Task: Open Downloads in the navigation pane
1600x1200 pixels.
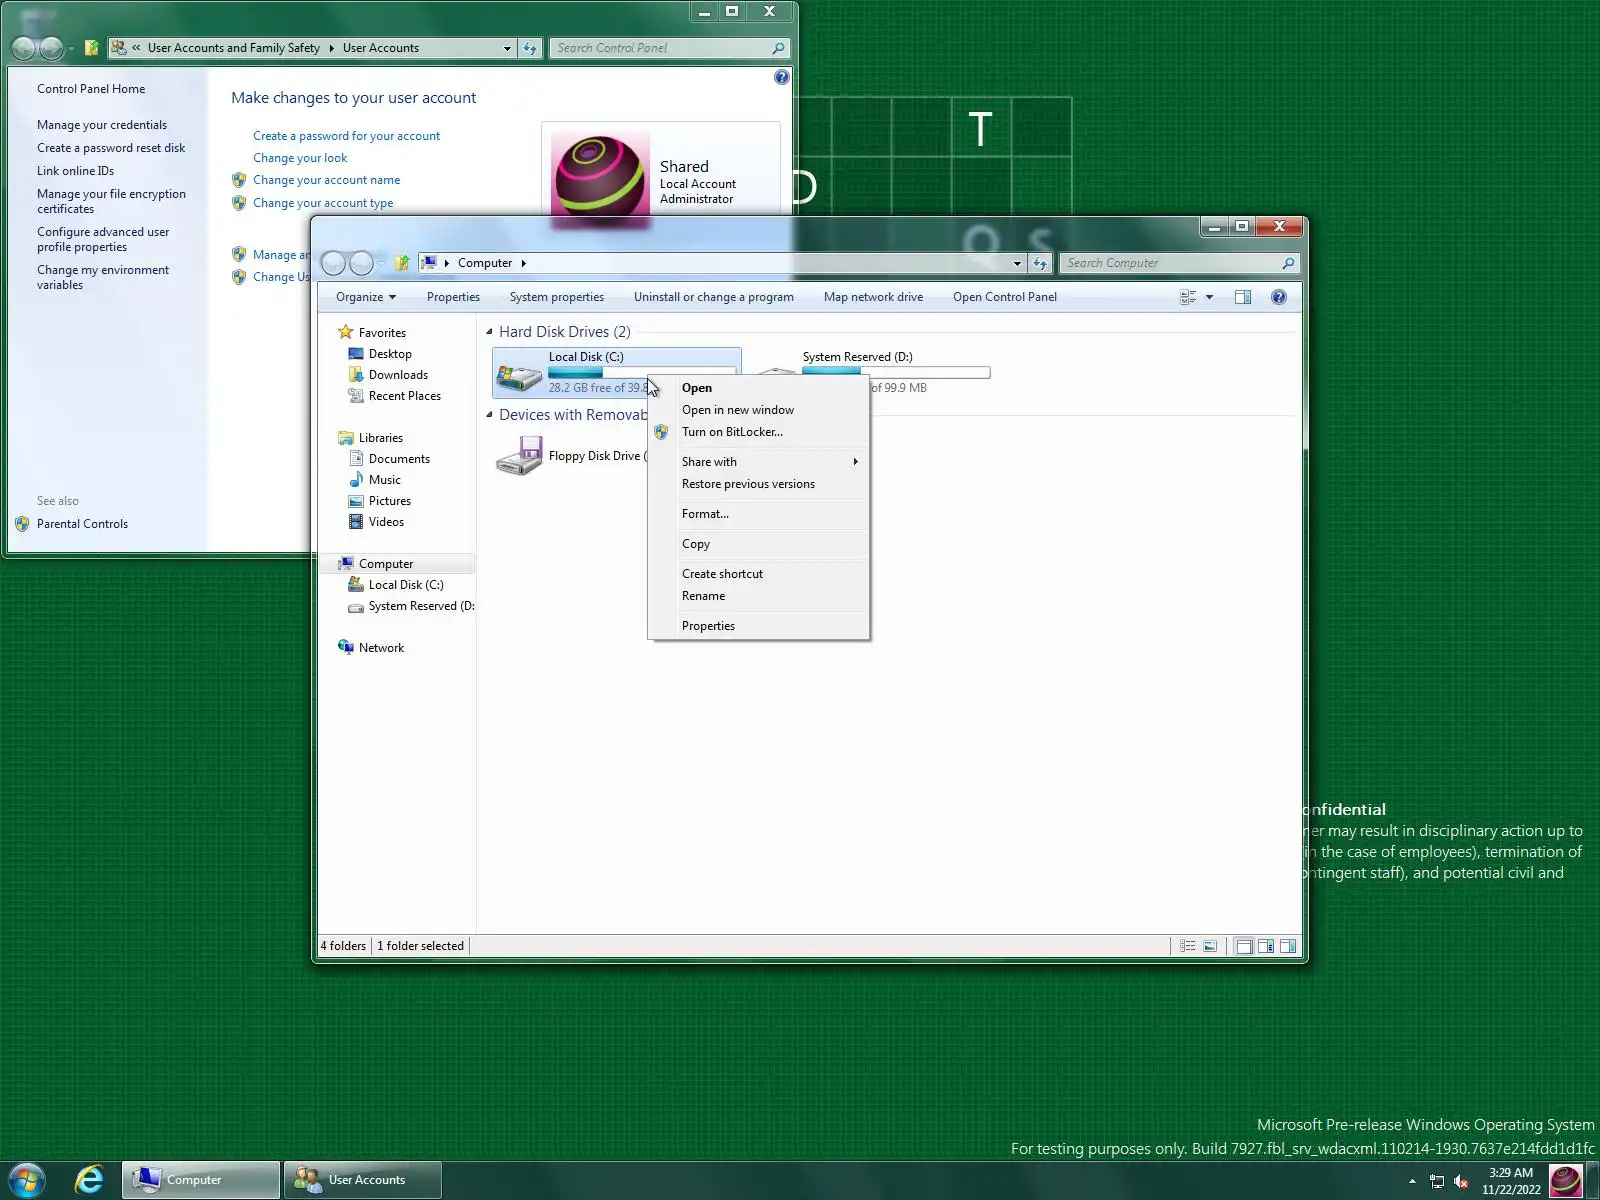Action: tap(398, 375)
